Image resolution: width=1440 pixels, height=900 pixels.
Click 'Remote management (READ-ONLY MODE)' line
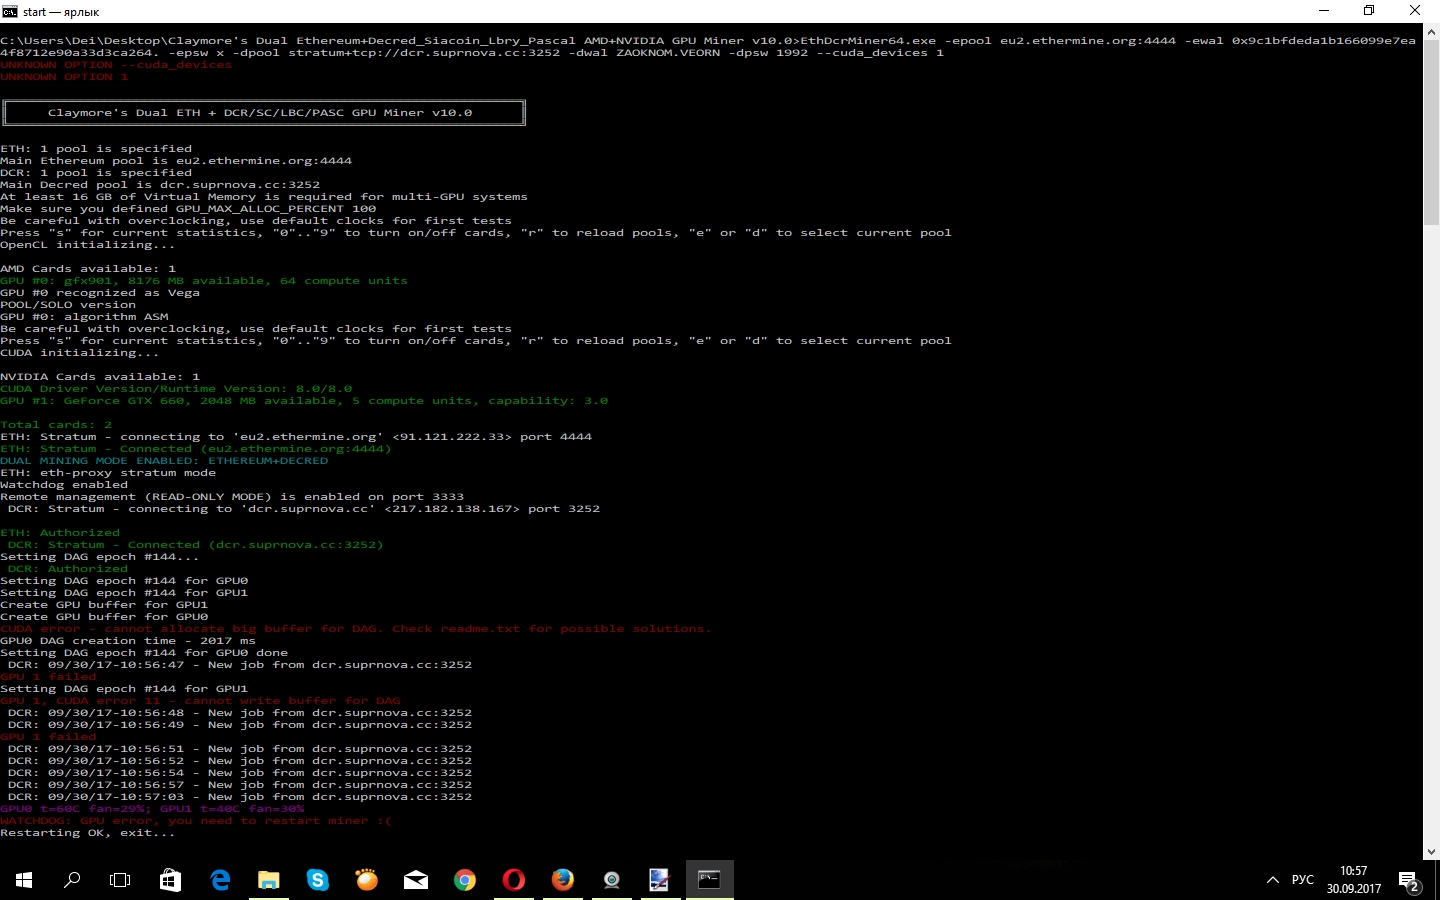click(232, 497)
